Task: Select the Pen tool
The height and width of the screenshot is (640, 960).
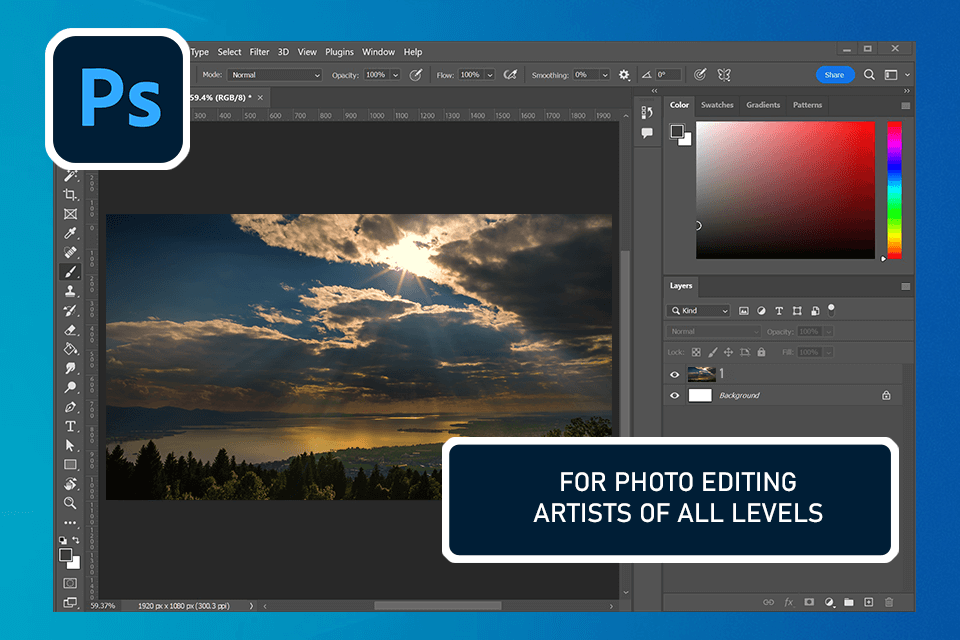Action: 70,407
